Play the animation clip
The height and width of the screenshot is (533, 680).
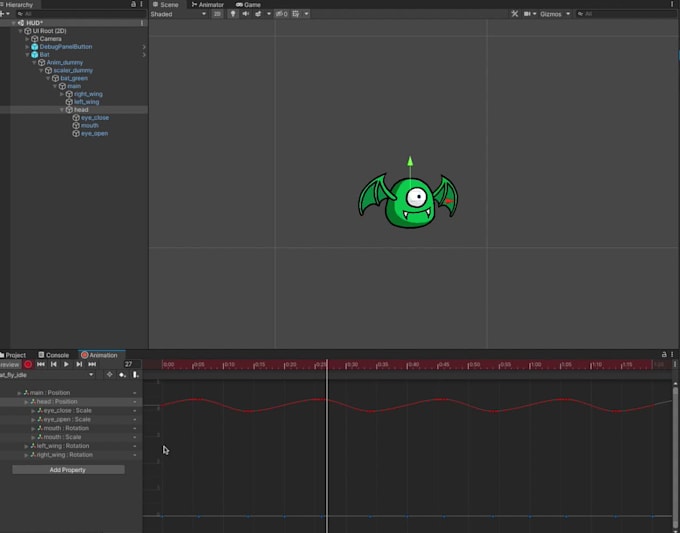[66, 364]
